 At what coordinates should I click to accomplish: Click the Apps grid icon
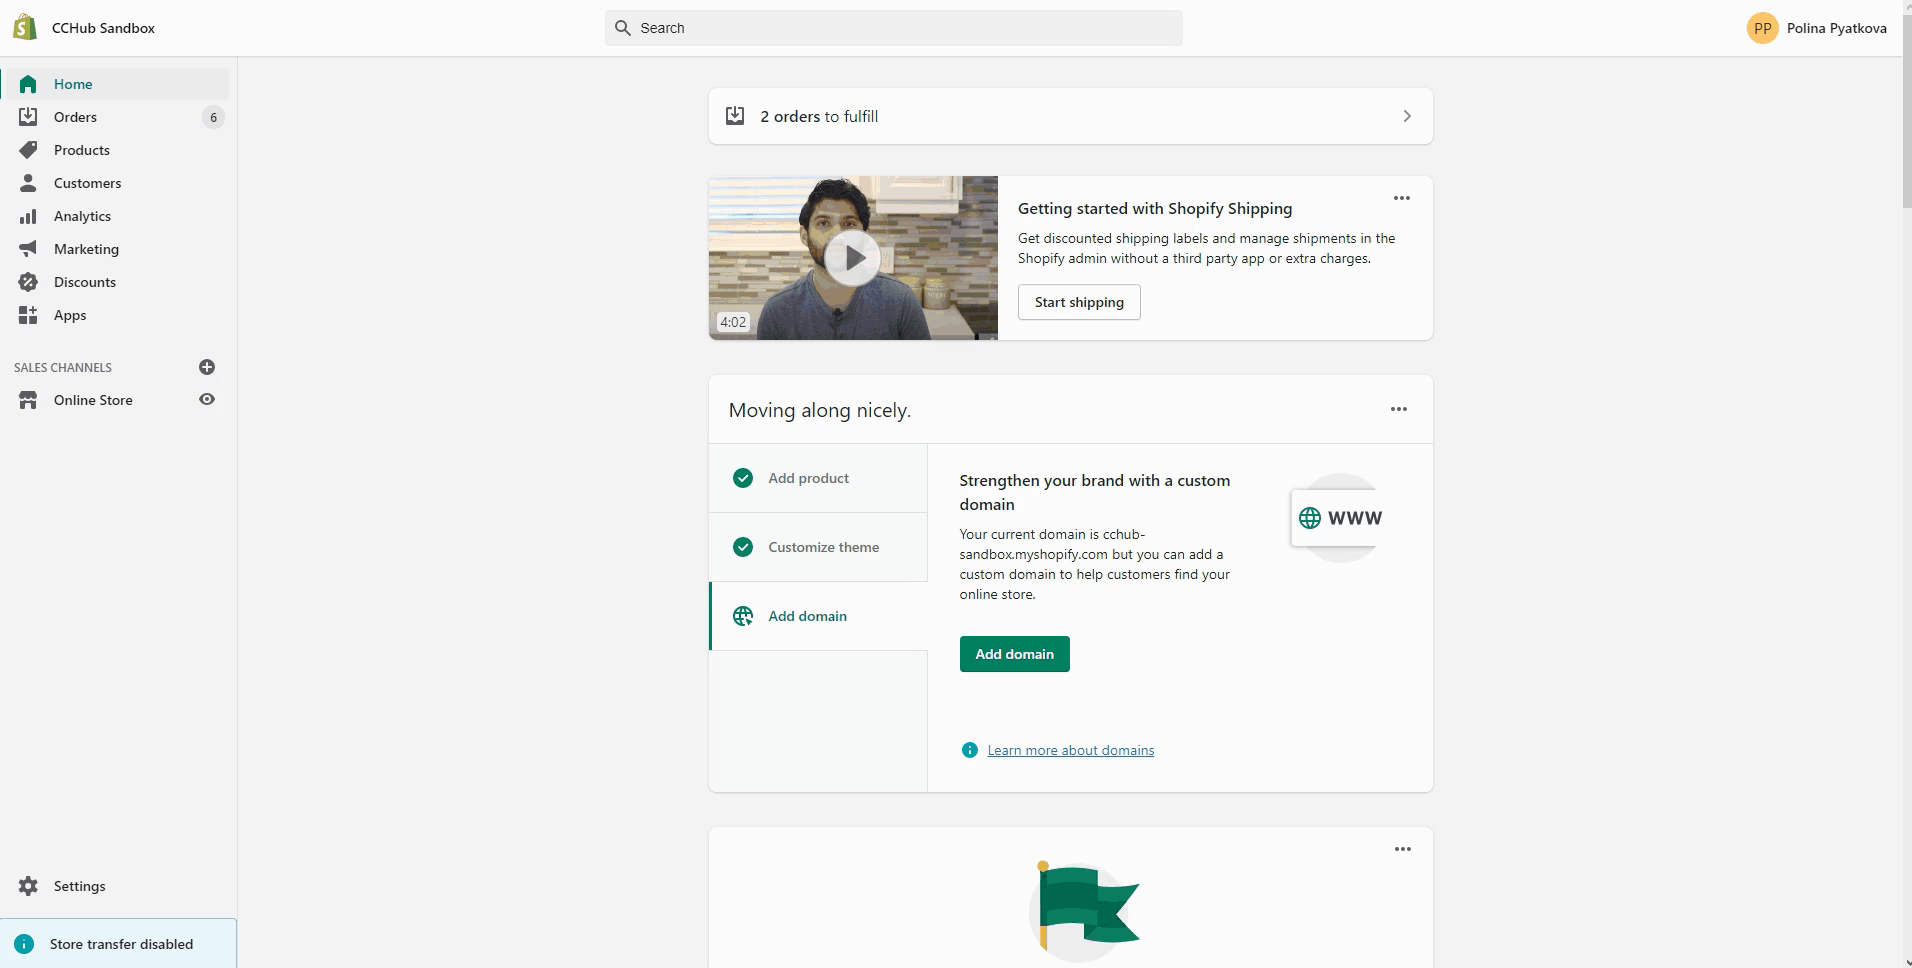pos(28,315)
